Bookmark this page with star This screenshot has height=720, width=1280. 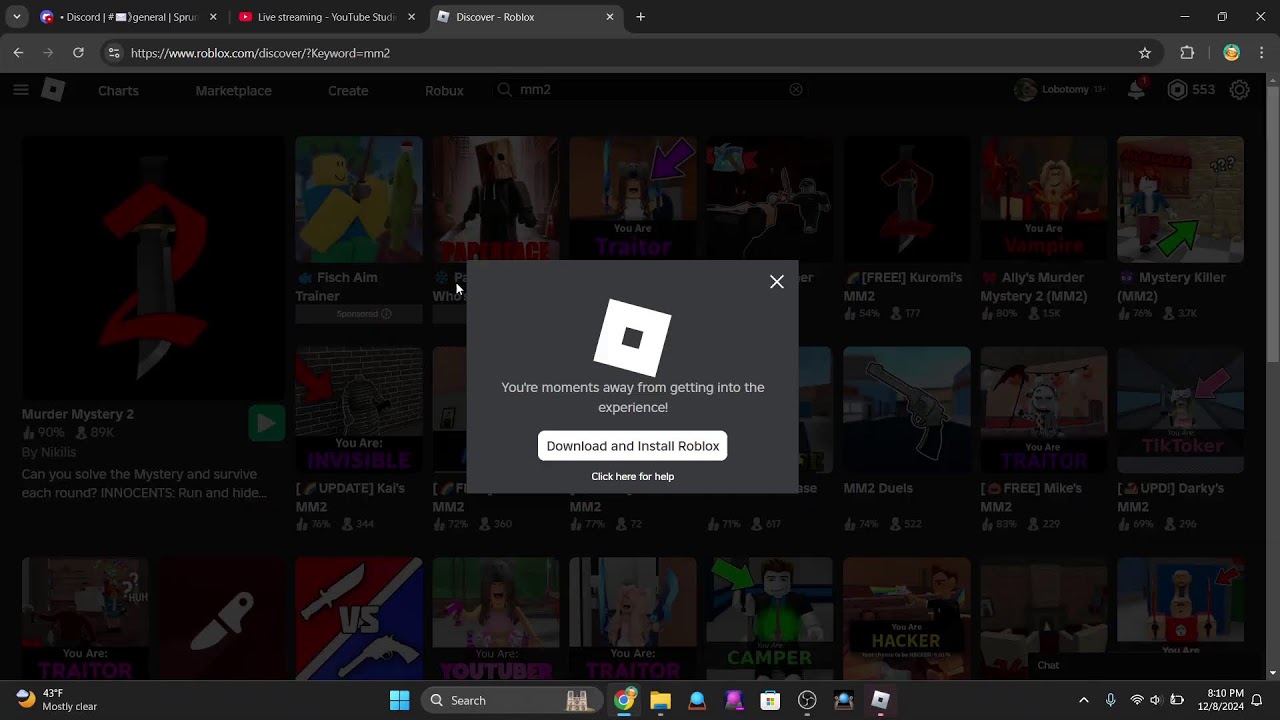(x=1145, y=53)
